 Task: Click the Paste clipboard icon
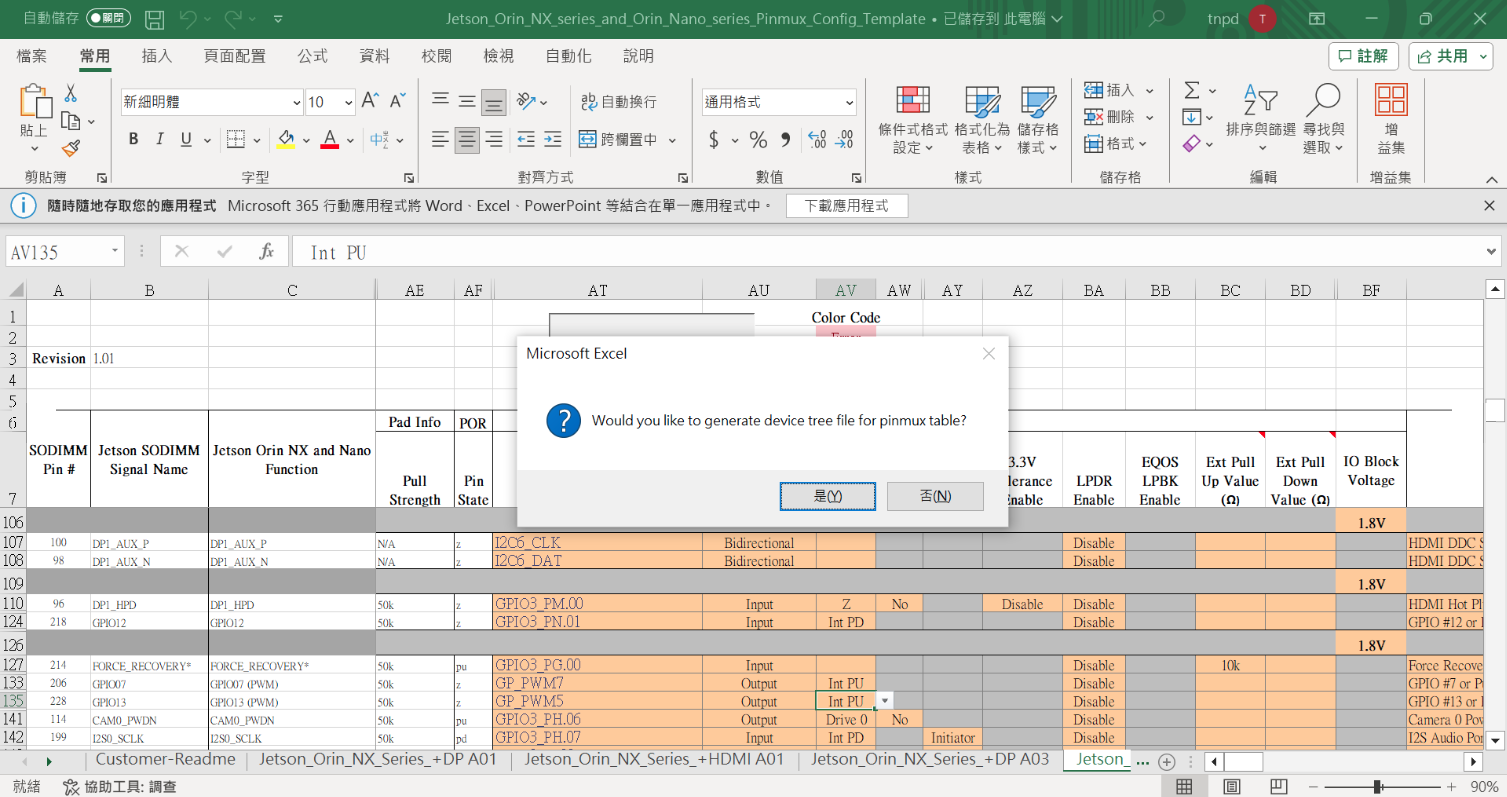point(34,101)
